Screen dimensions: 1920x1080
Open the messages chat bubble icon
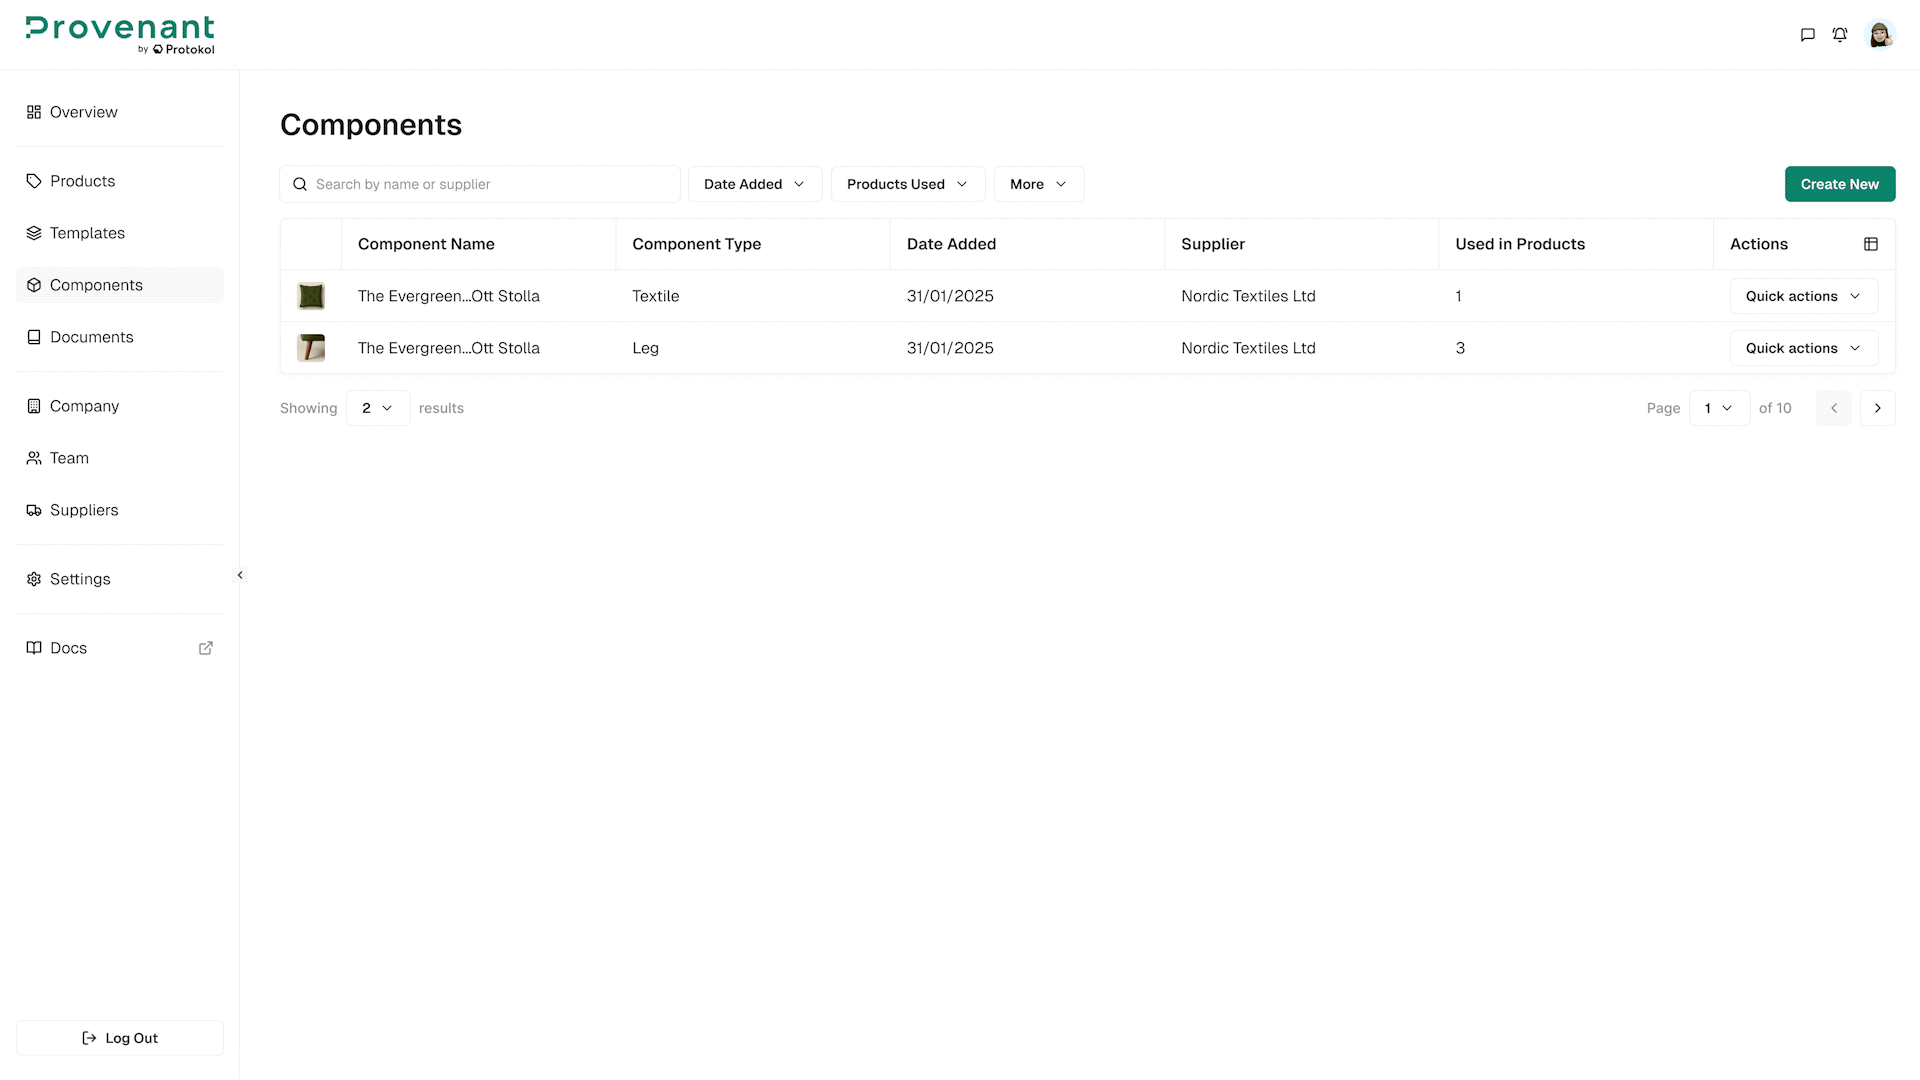pyautogui.click(x=1806, y=34)
